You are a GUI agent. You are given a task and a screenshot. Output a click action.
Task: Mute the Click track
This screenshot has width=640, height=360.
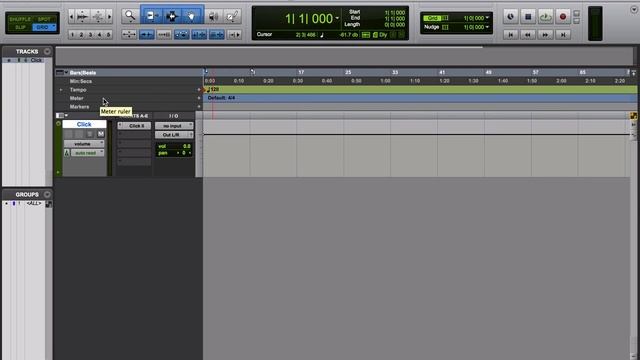tap(100, 134)
